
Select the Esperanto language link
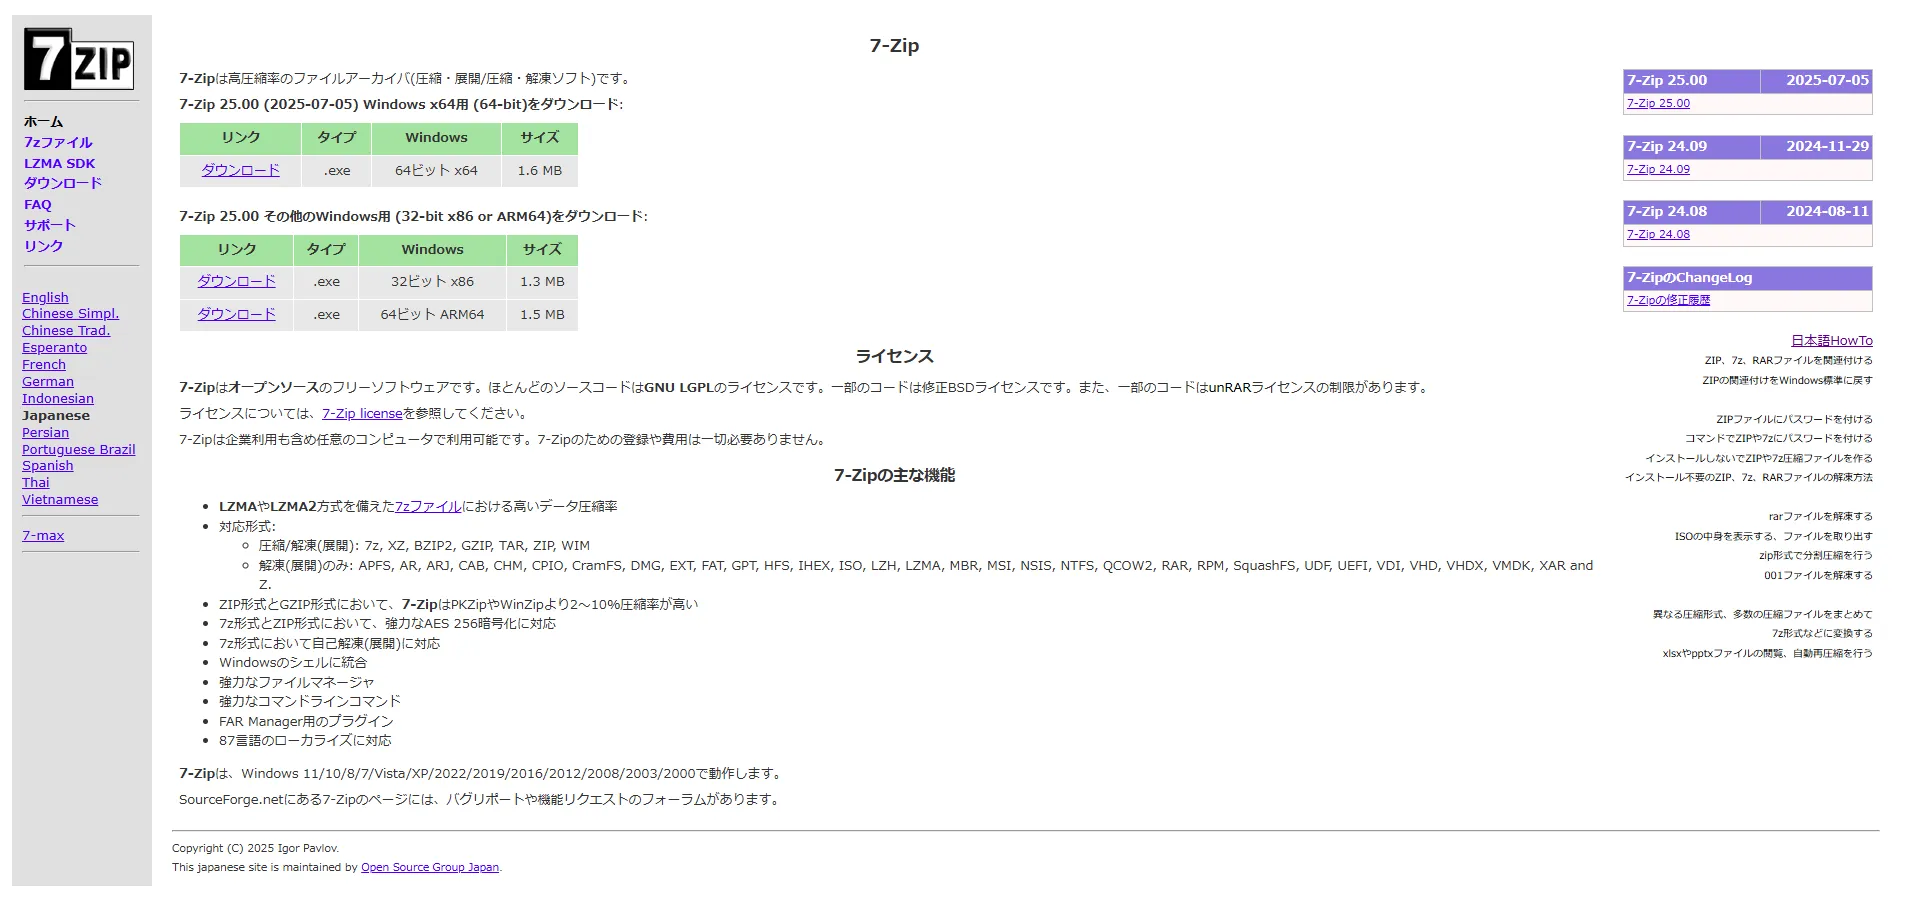(x=54, y=347)
